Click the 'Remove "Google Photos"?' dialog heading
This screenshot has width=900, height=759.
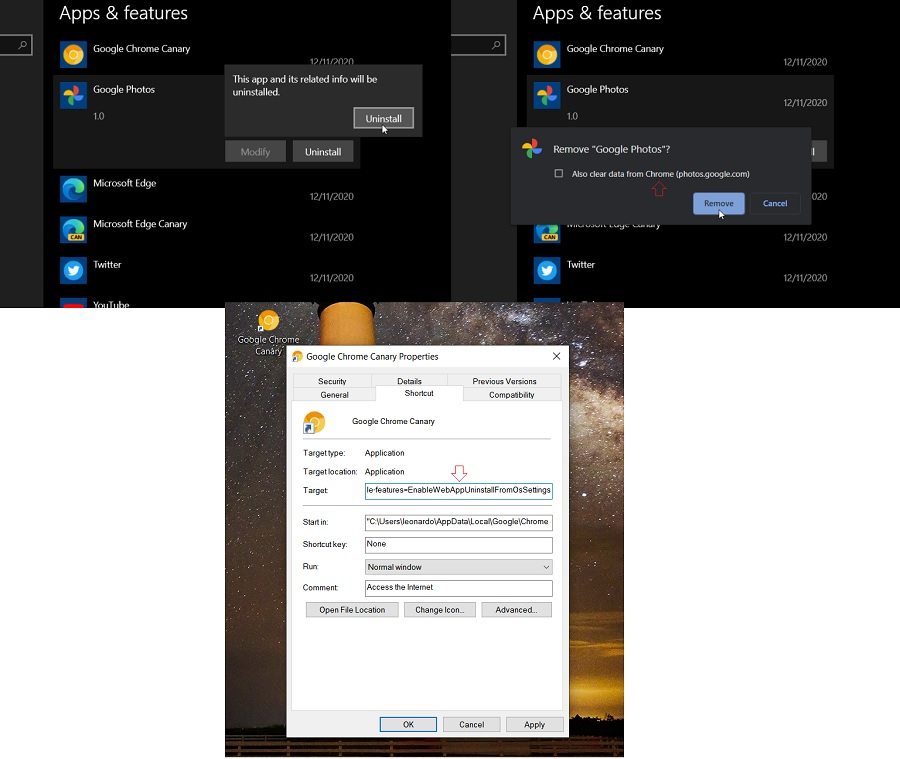pyautogui.click(x=612, y=149)
